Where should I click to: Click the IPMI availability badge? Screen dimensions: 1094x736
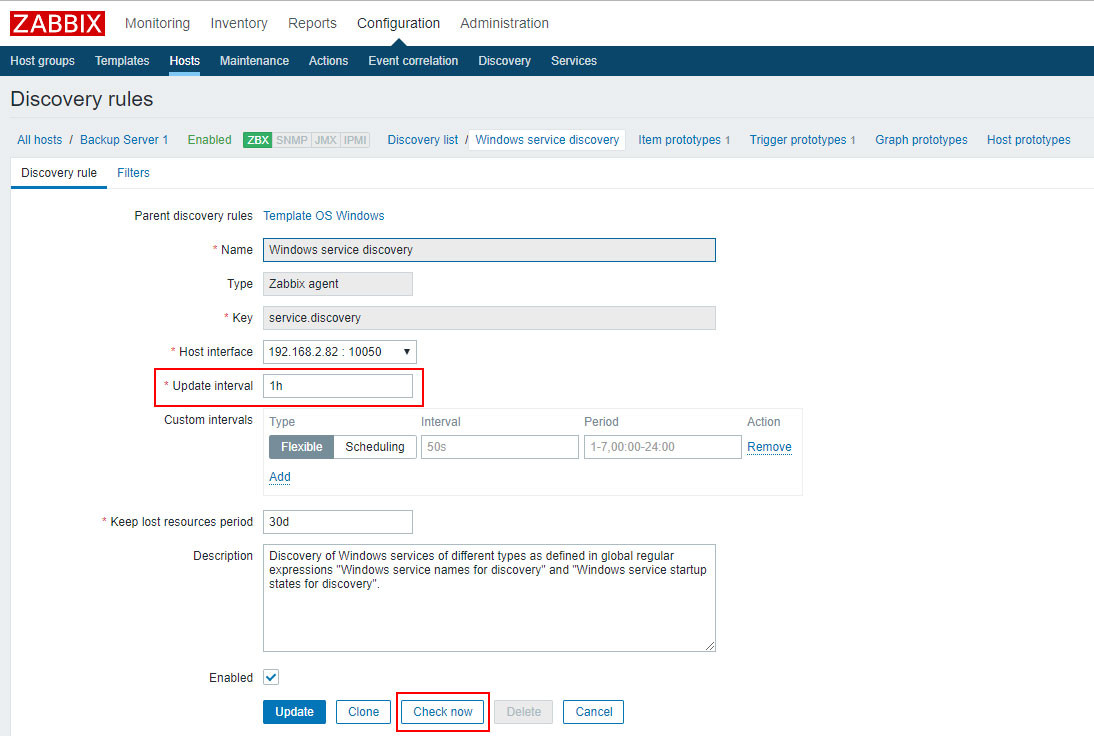tap(354, 140)
